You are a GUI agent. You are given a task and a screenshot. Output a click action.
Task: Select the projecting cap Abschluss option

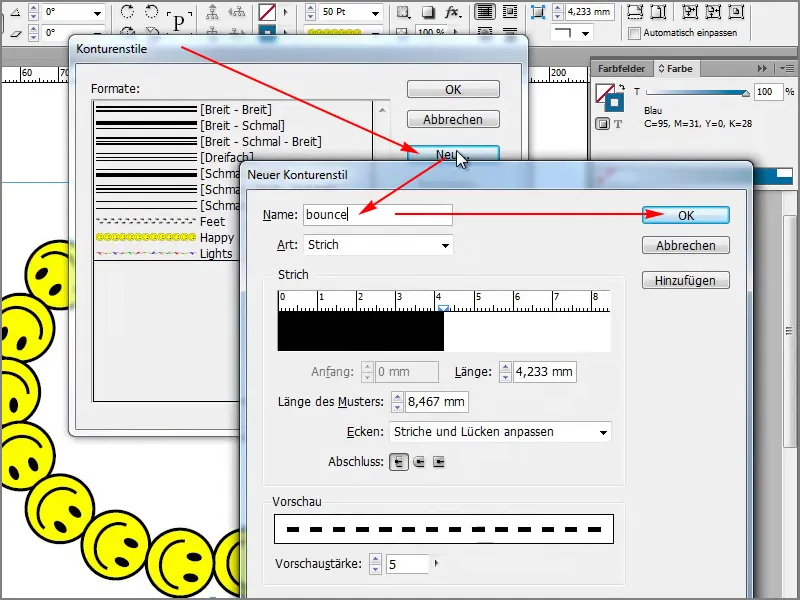[x=439, y=462]
